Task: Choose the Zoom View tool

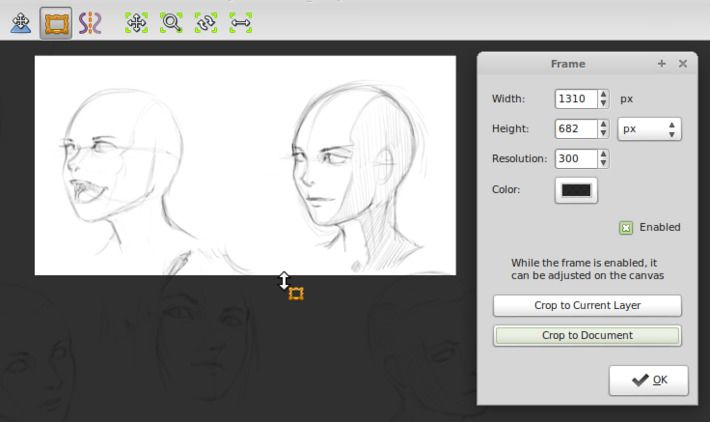Action: (x=171, y=23)
